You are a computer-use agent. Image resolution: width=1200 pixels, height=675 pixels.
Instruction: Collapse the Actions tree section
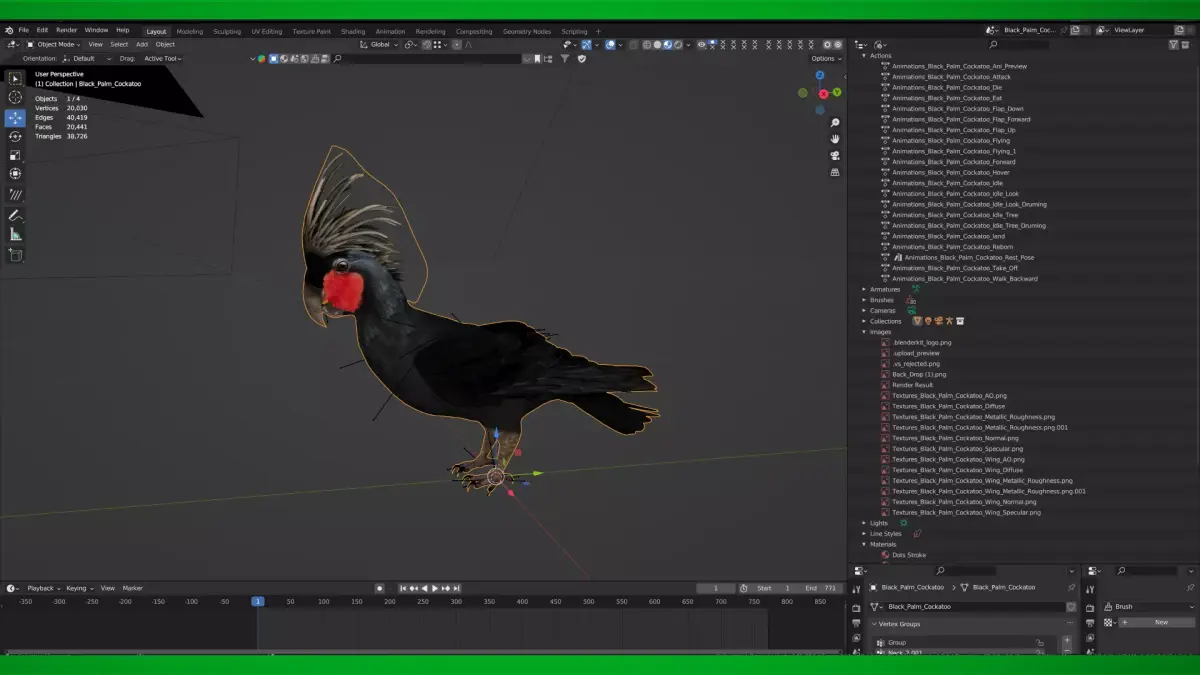tap(864, 56)
